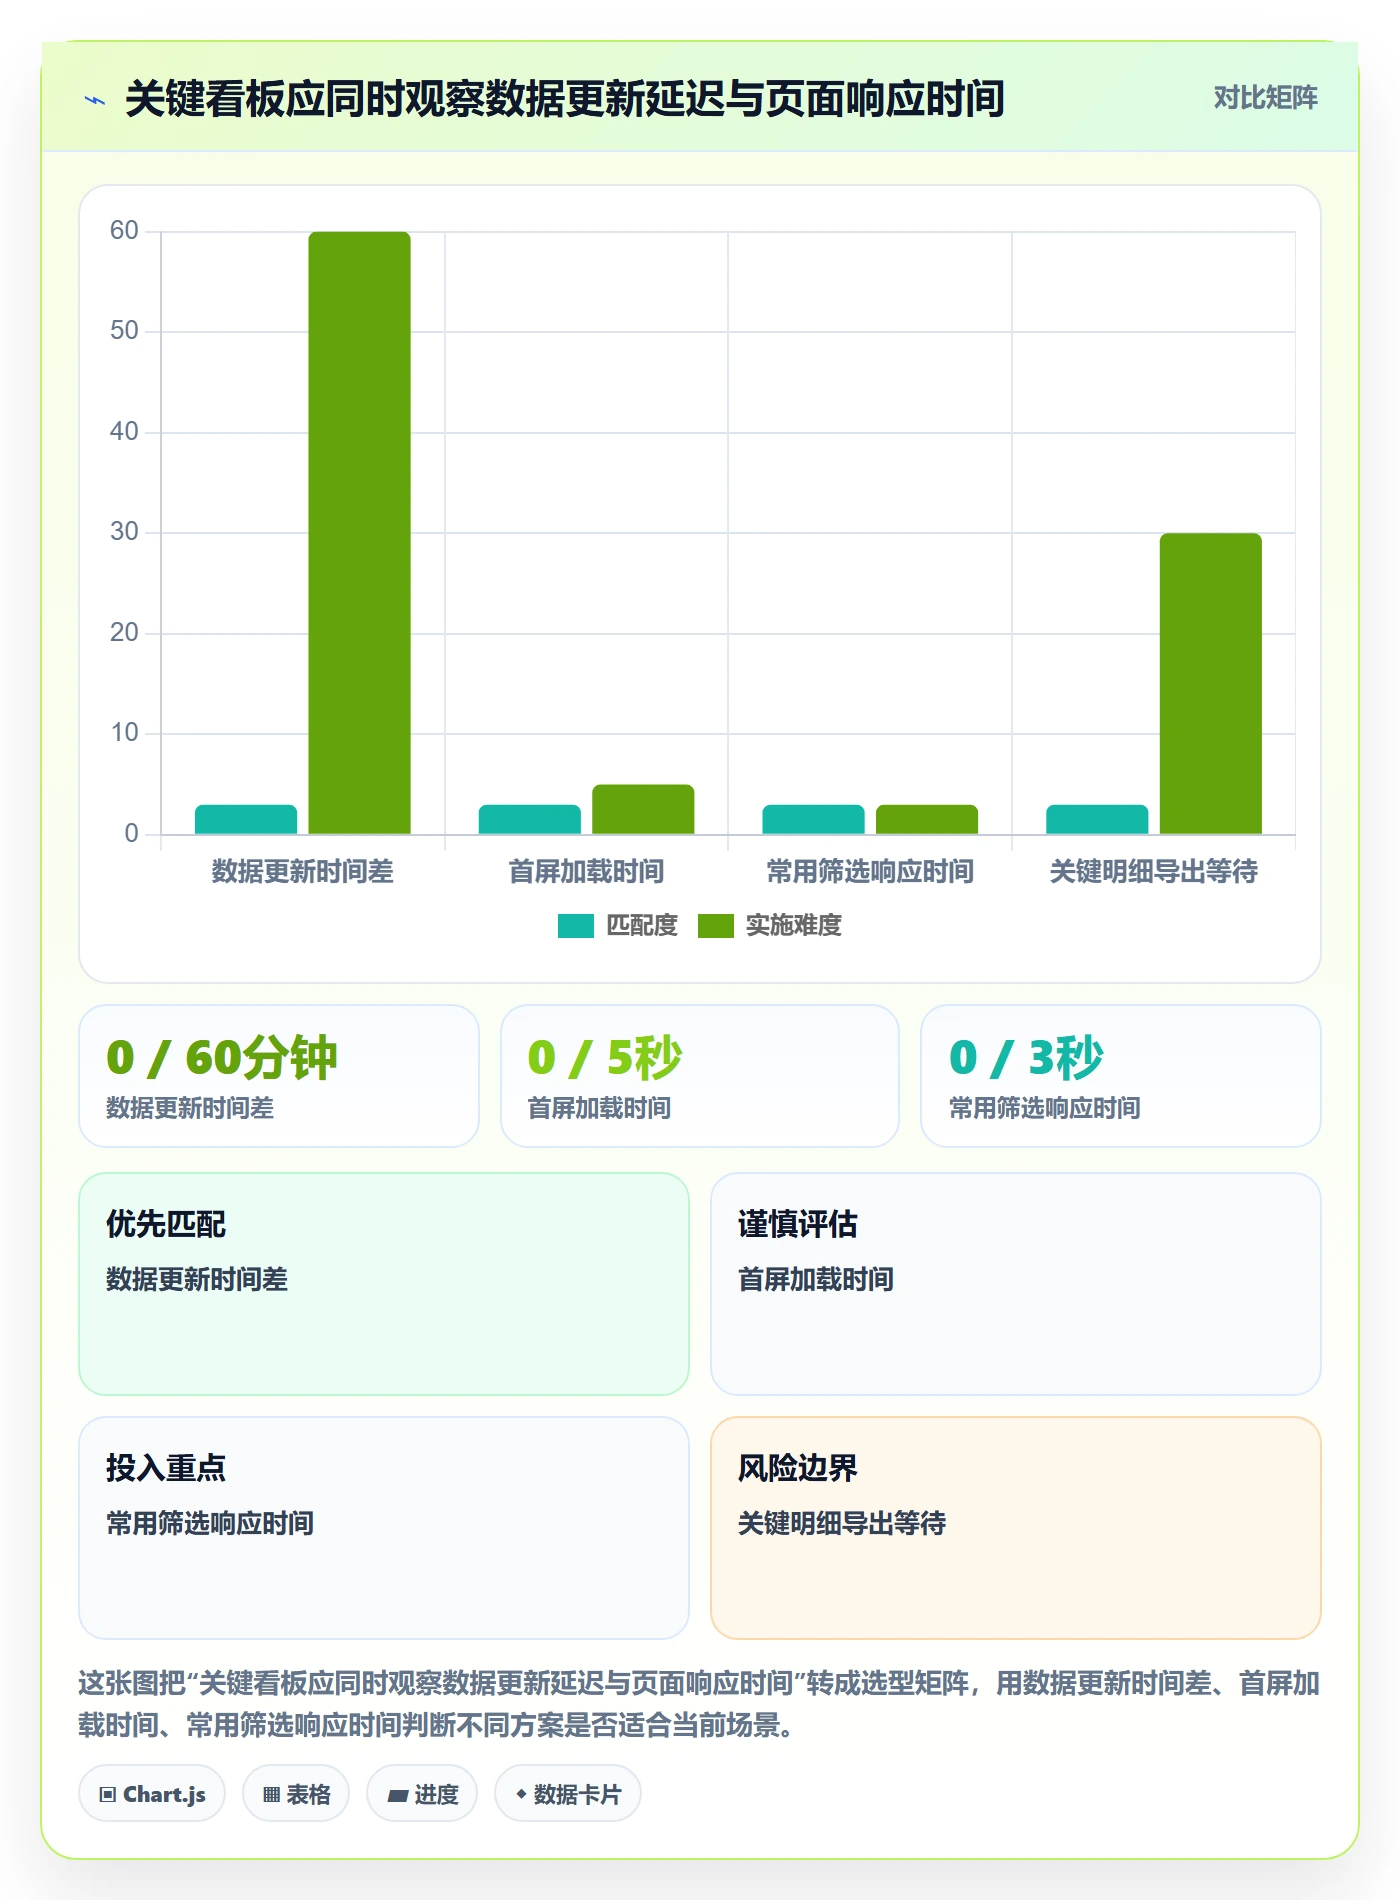Click the 30 y-axis tick label
The height and width of the screenshot is (1900, 1400).
click(124, 532)
